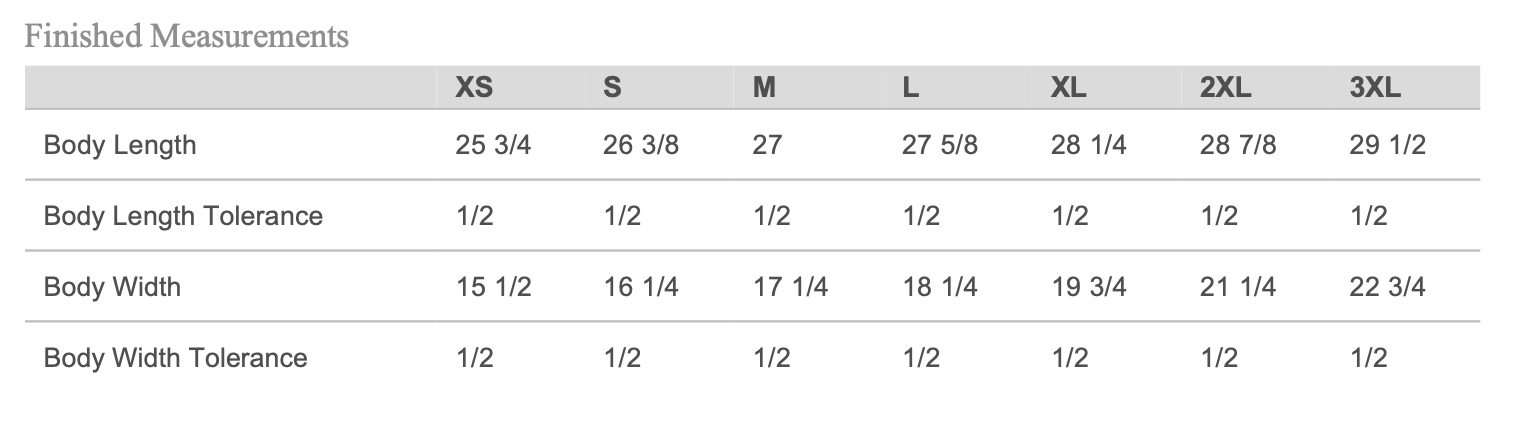Select the 18 1/4 body width cell

point(940,287)
